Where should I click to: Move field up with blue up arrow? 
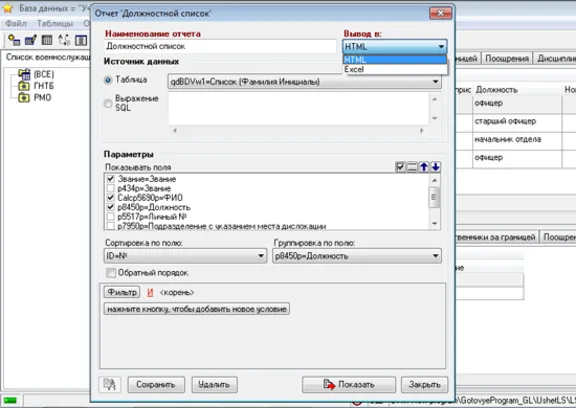(424, 167)
